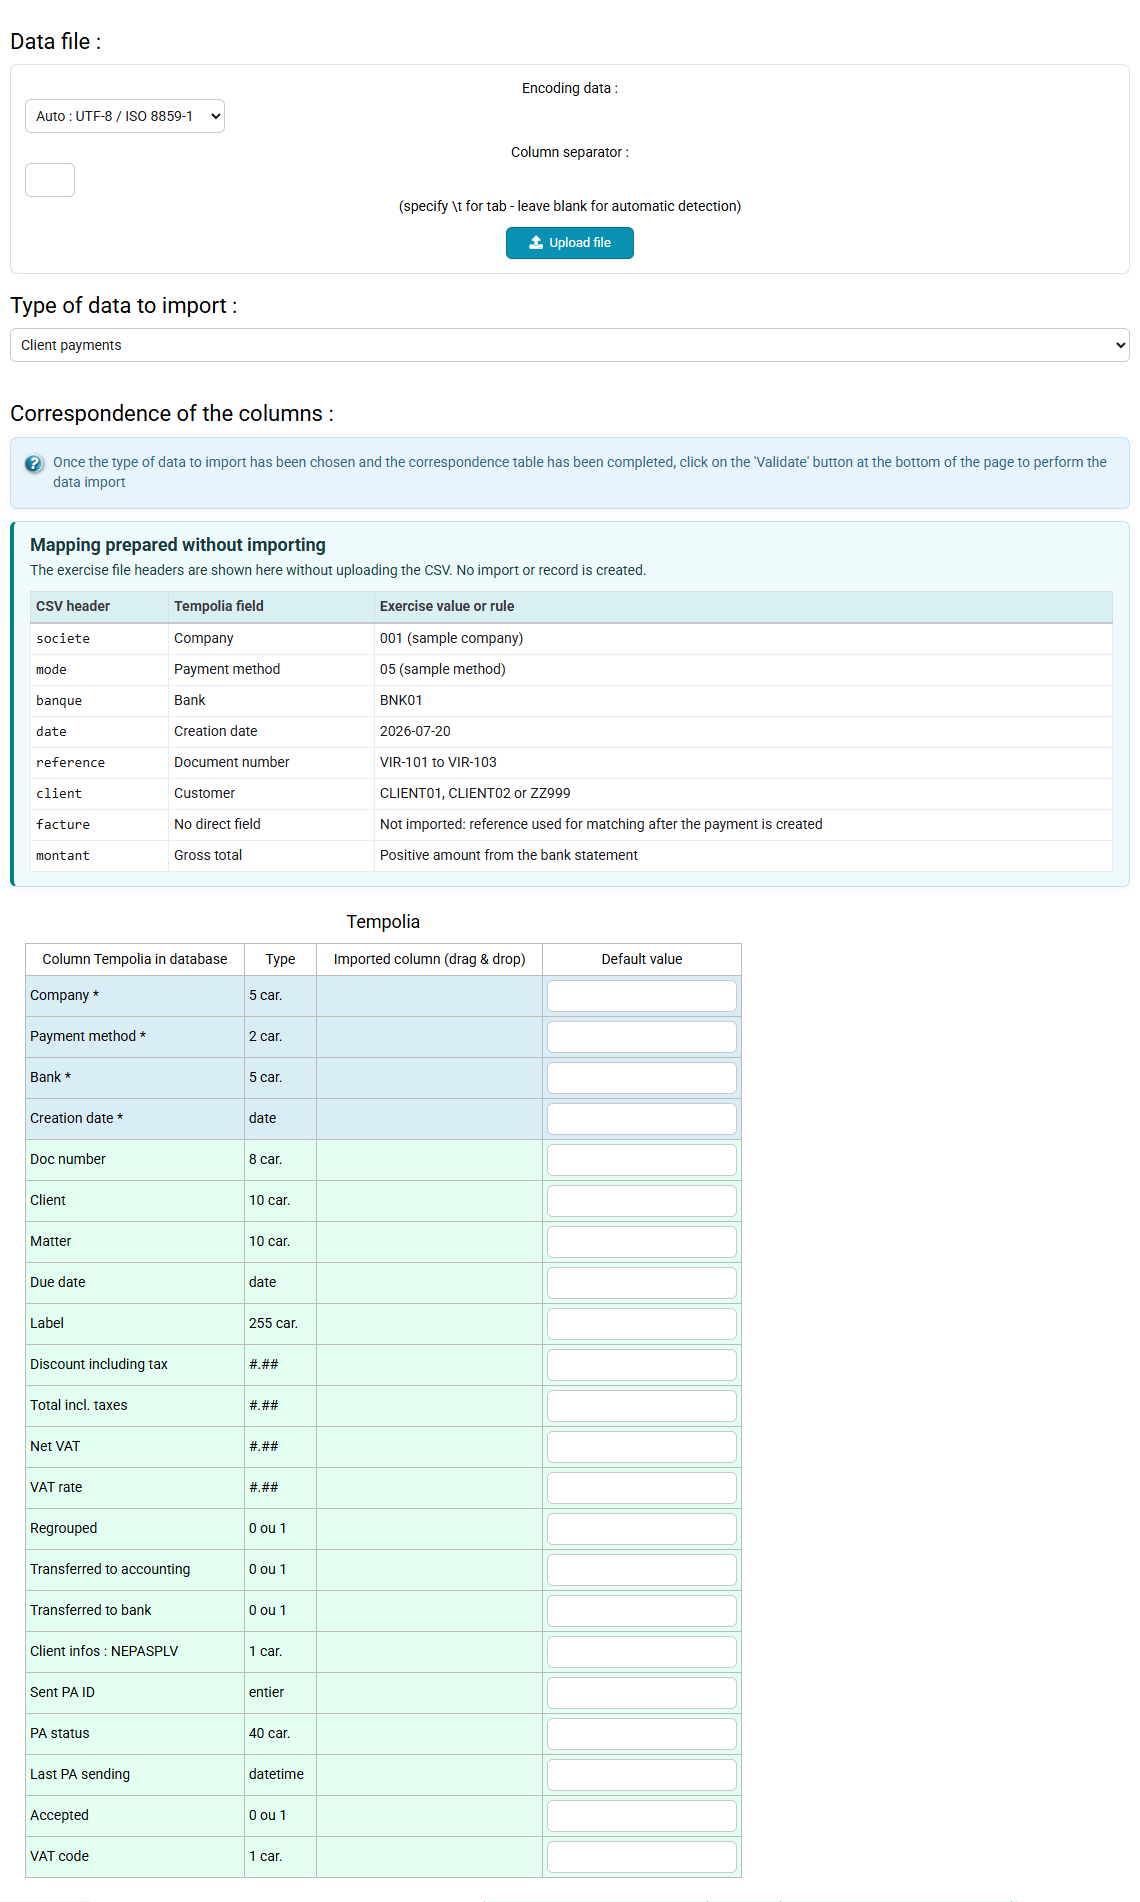Image resolution: width=1140 pixels, height=1902 pixels.
Task: Click the 'Tempolia' table title
Action: point(383,922)
